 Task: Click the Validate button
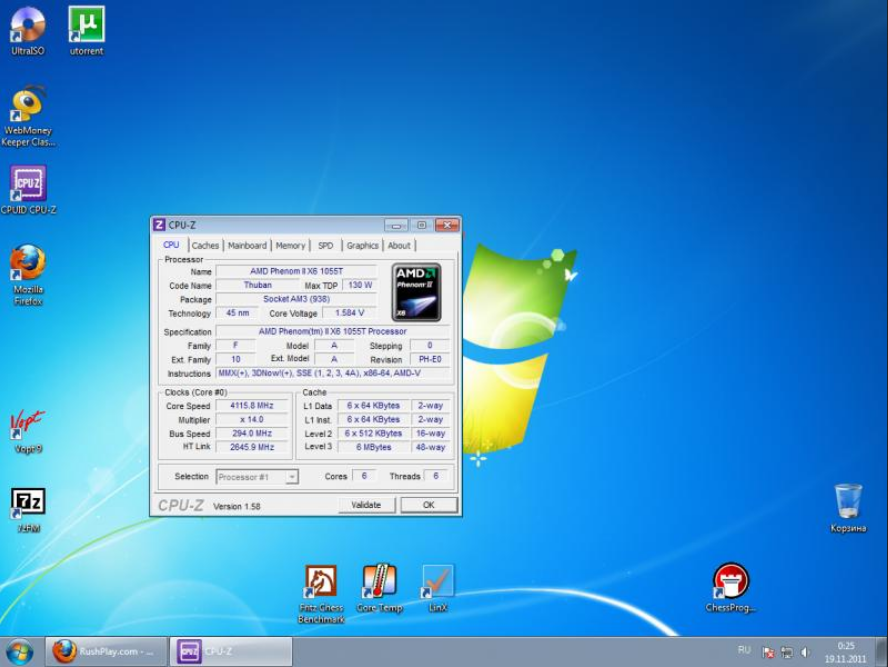point(366,504)
